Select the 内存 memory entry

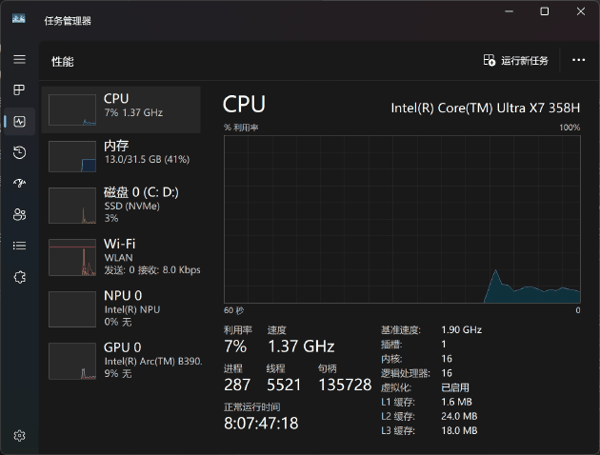[121, 156]
